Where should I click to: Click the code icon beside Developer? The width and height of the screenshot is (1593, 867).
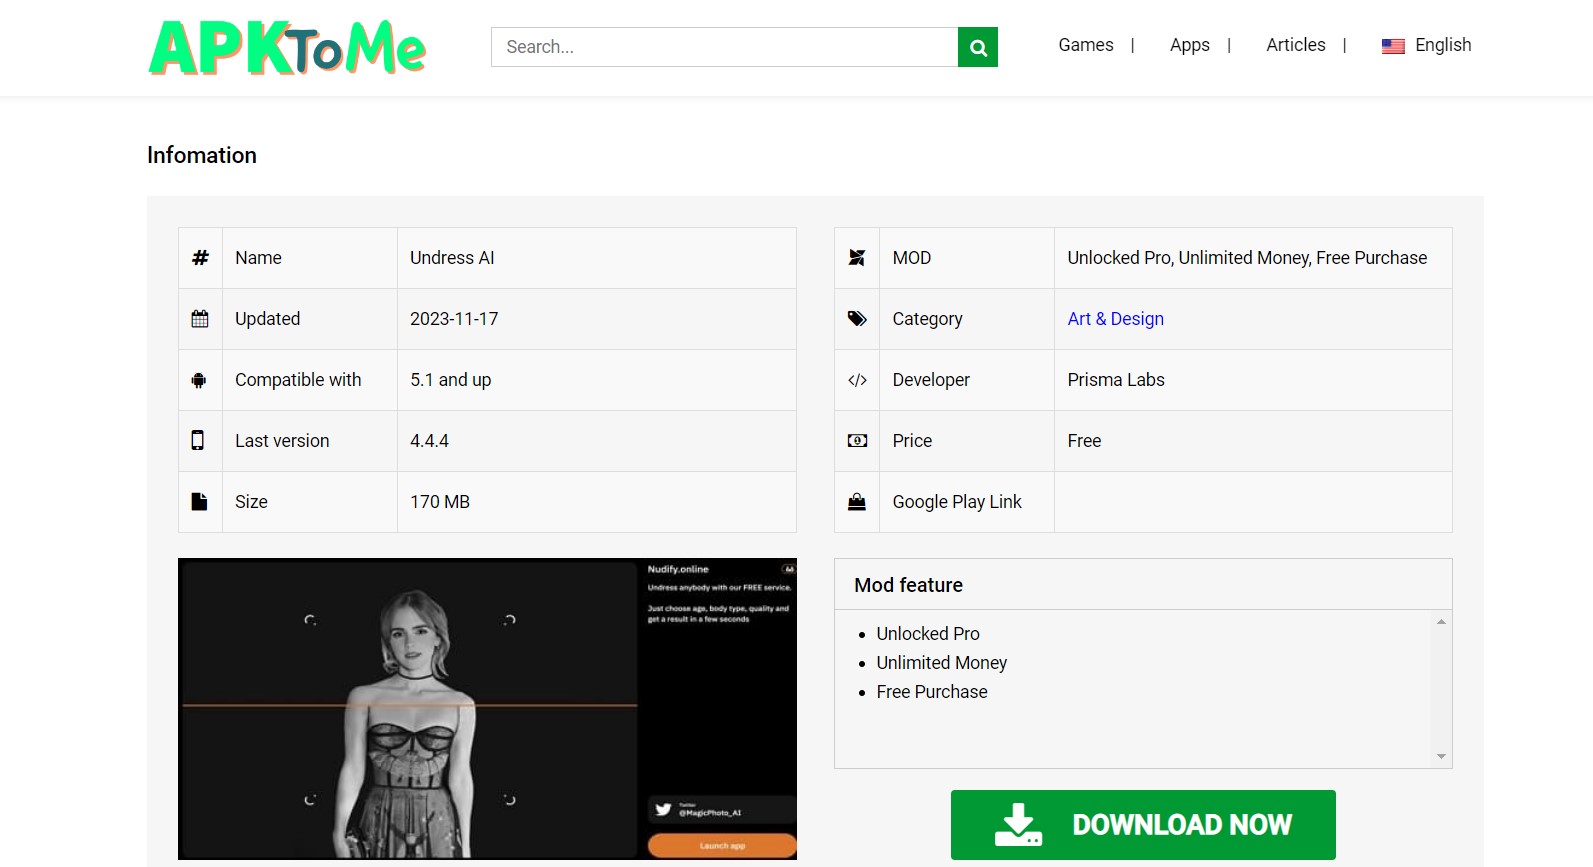[857, 380]
